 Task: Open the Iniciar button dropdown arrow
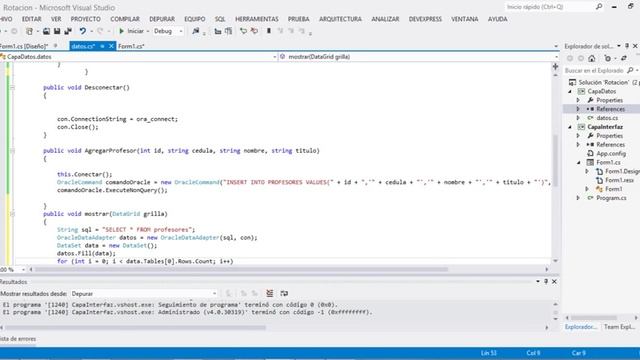click(x=148, y=31)
